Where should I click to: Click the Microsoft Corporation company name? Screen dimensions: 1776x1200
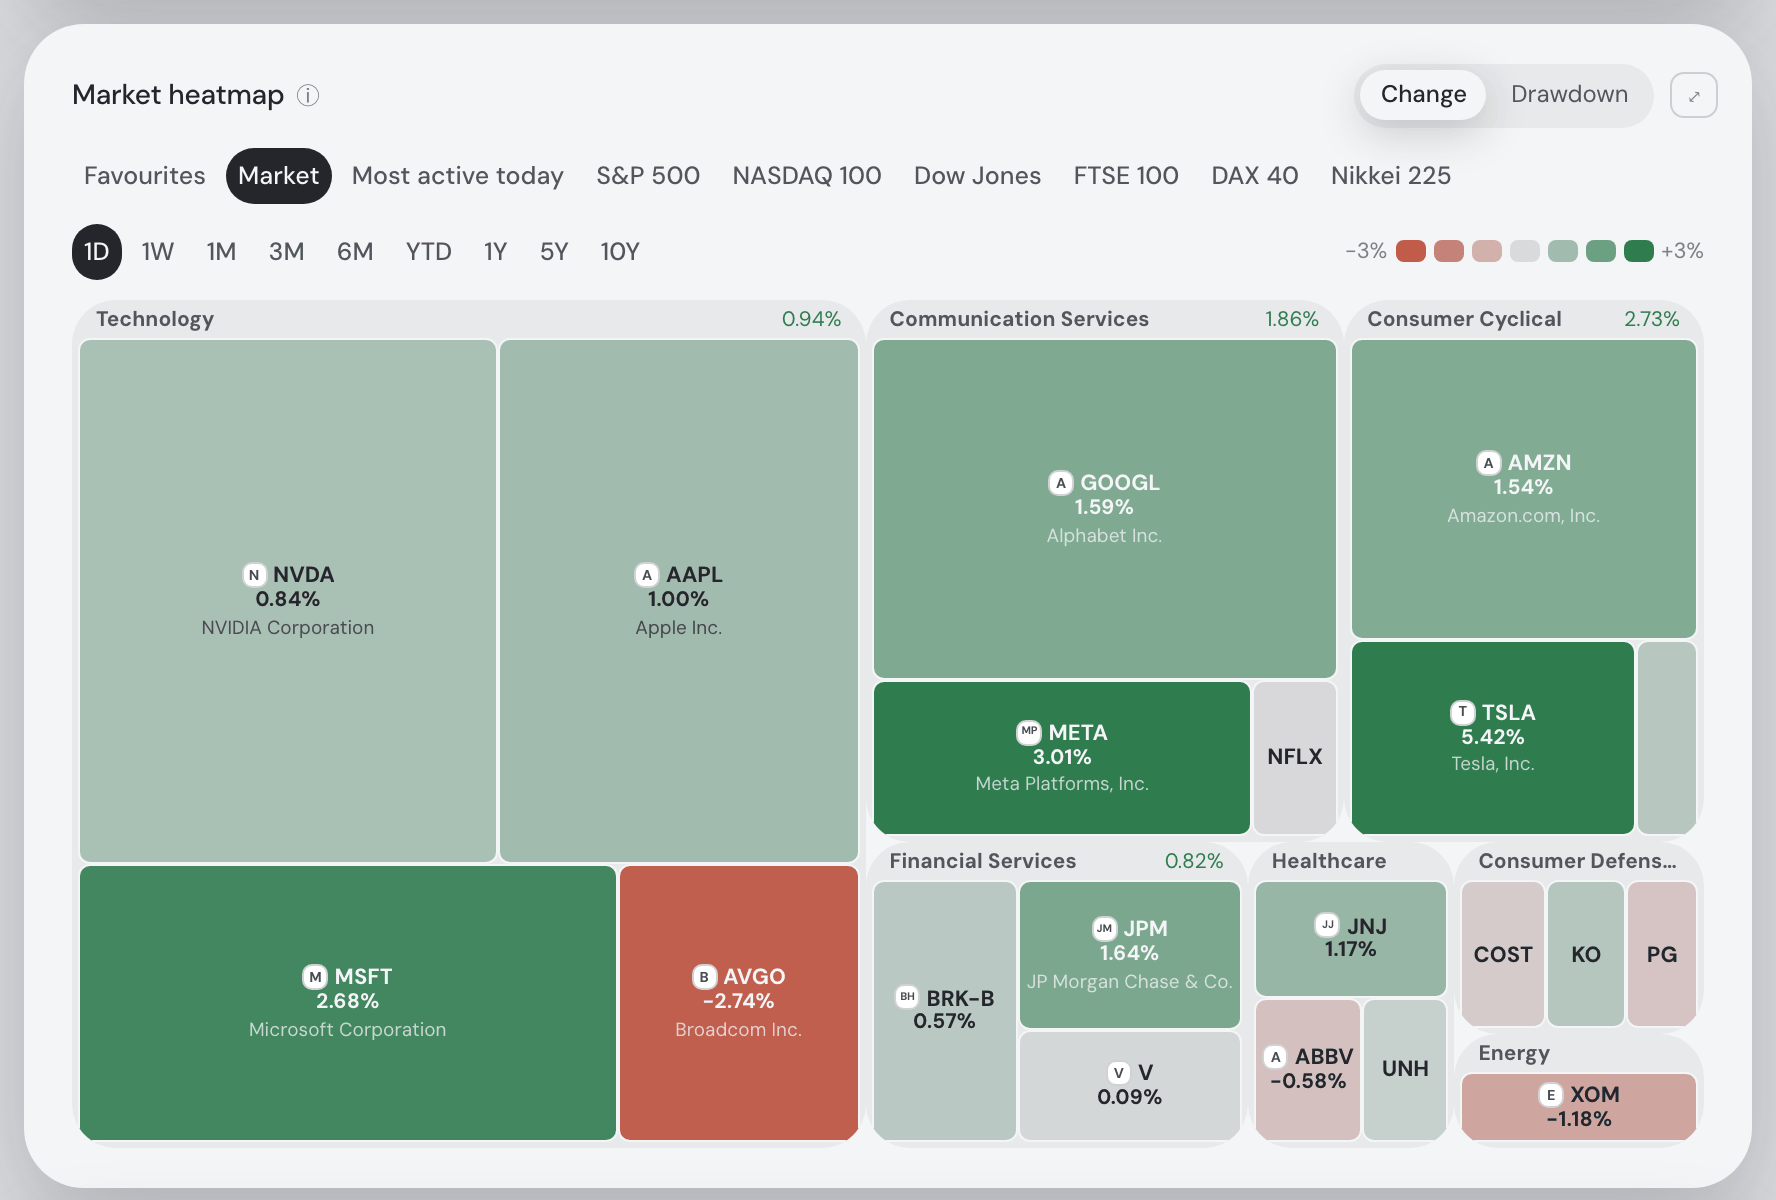[348, 1030]
